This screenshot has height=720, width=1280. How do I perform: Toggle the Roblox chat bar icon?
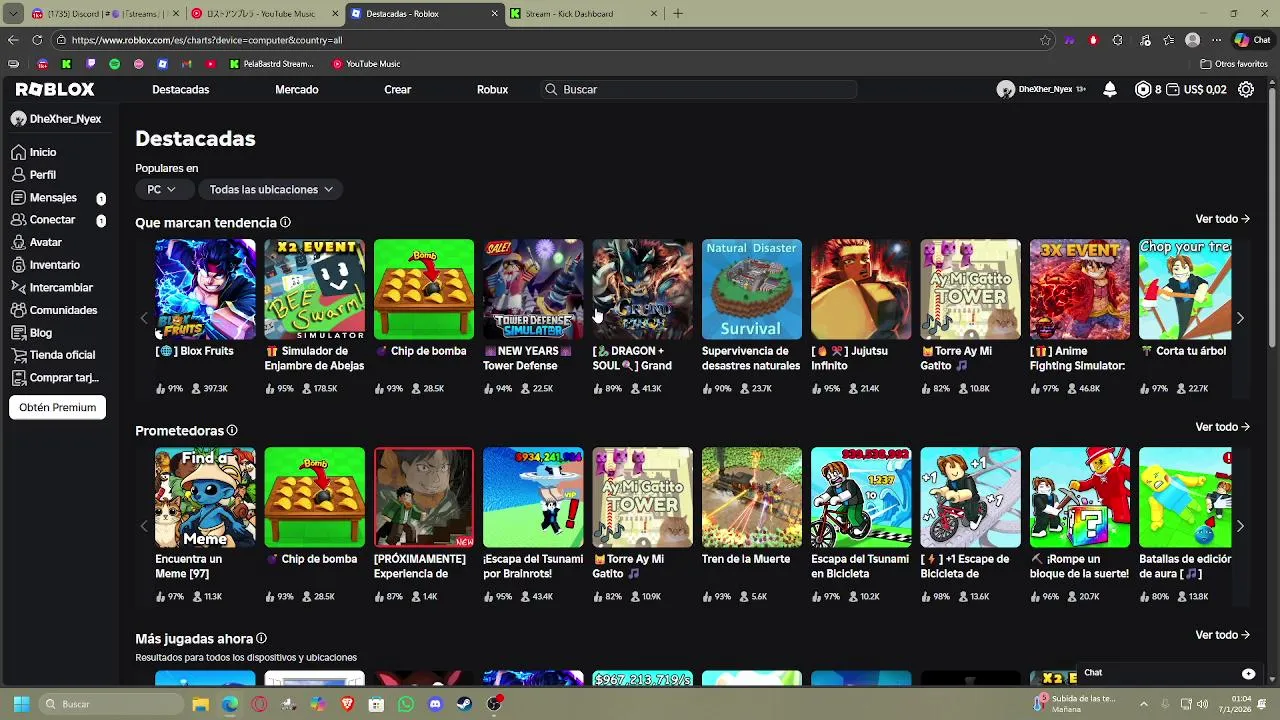pos(1248,673)
